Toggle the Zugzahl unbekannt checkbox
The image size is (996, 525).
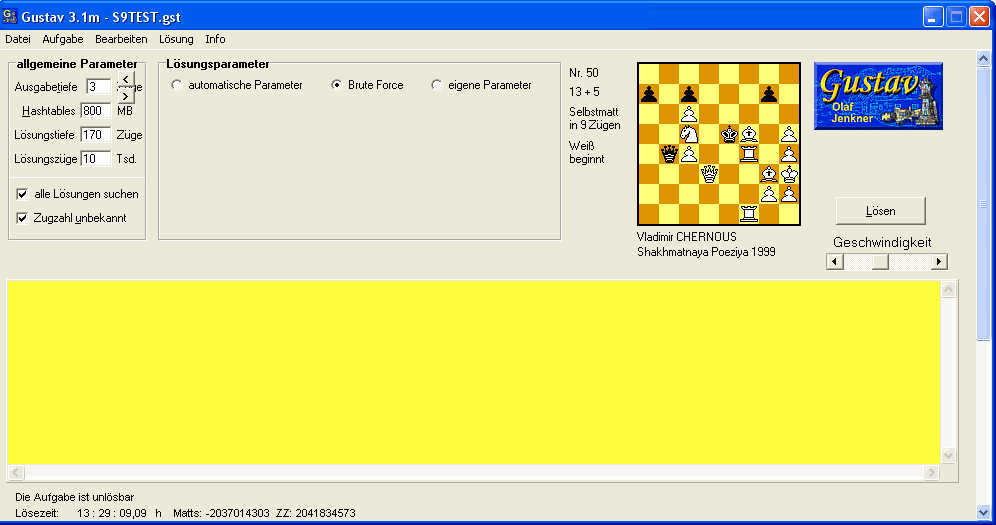coord(23,218)
